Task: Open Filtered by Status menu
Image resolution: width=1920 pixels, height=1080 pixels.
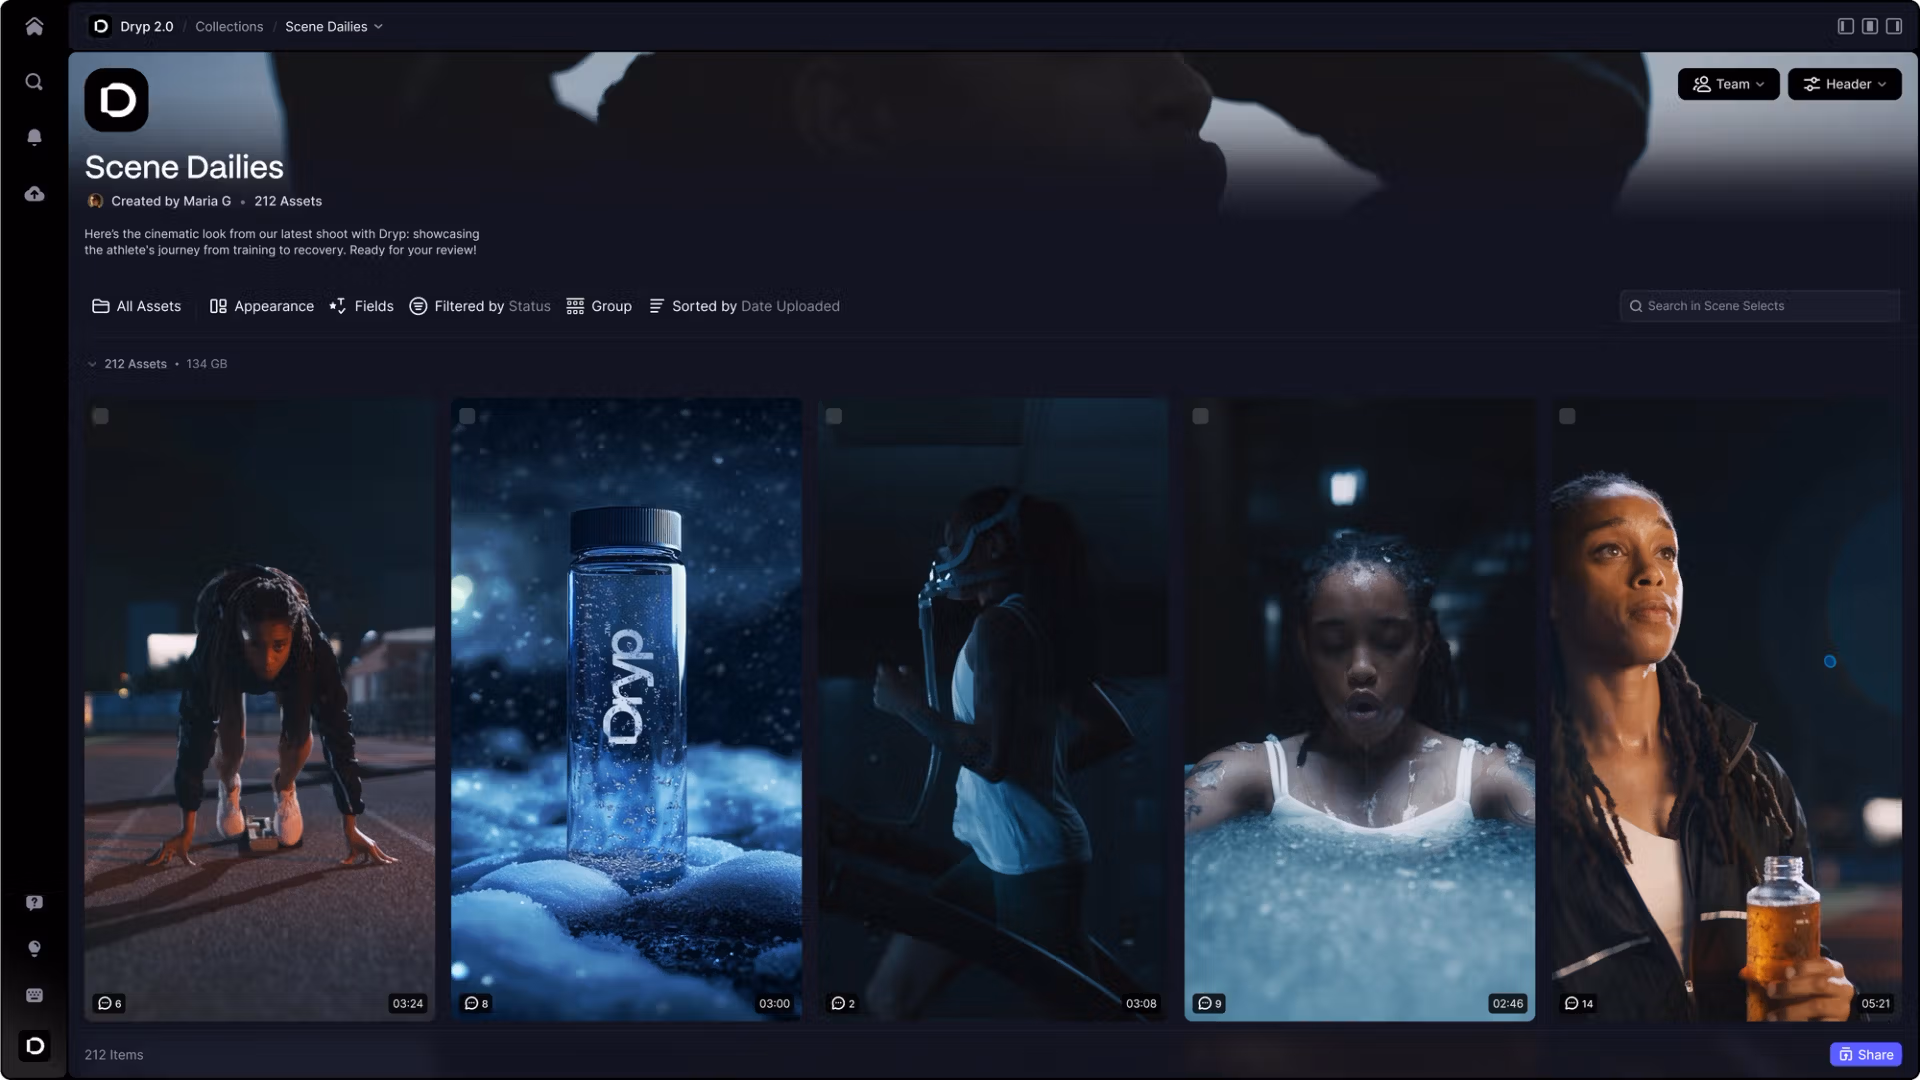Action: [480, 306]
